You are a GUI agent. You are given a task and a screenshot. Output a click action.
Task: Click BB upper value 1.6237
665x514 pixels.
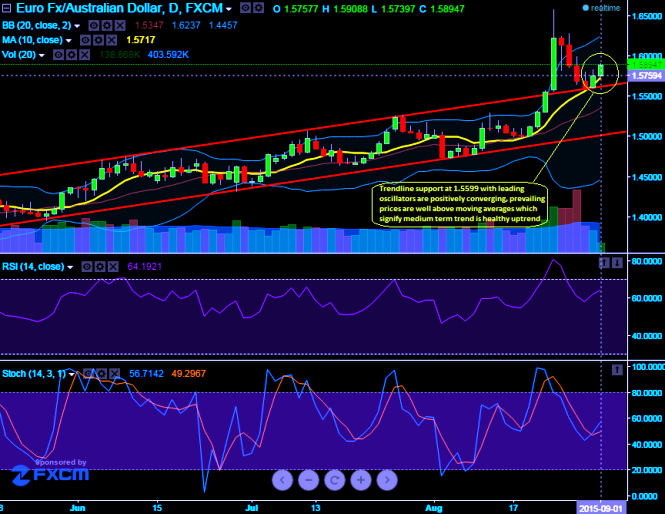186,25
